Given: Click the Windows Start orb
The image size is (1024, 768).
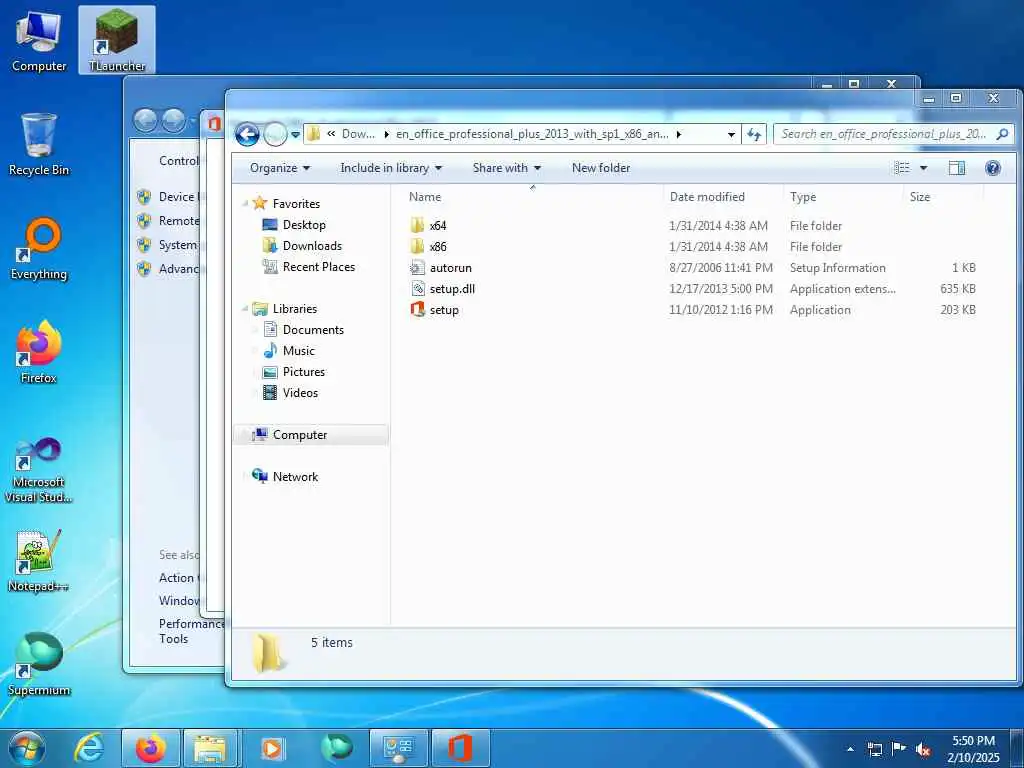Looking at the screenshot, I should point(27,748).
